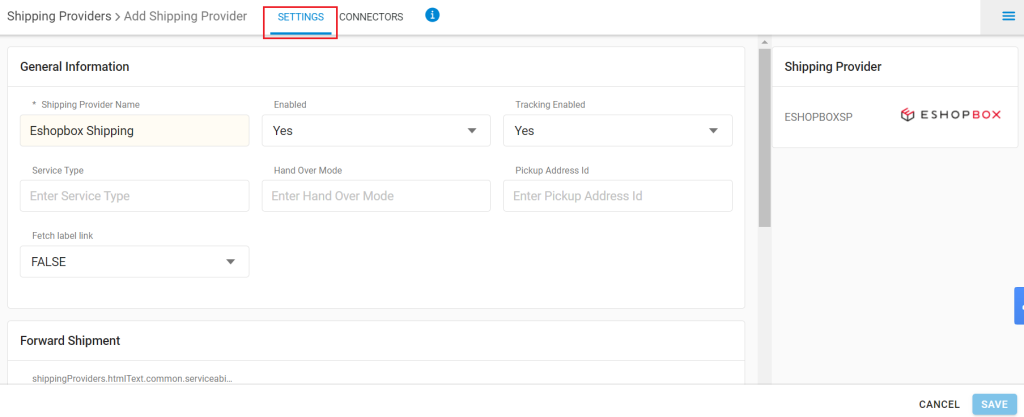Click the vertical scrollbar thumb

[765, 137]
